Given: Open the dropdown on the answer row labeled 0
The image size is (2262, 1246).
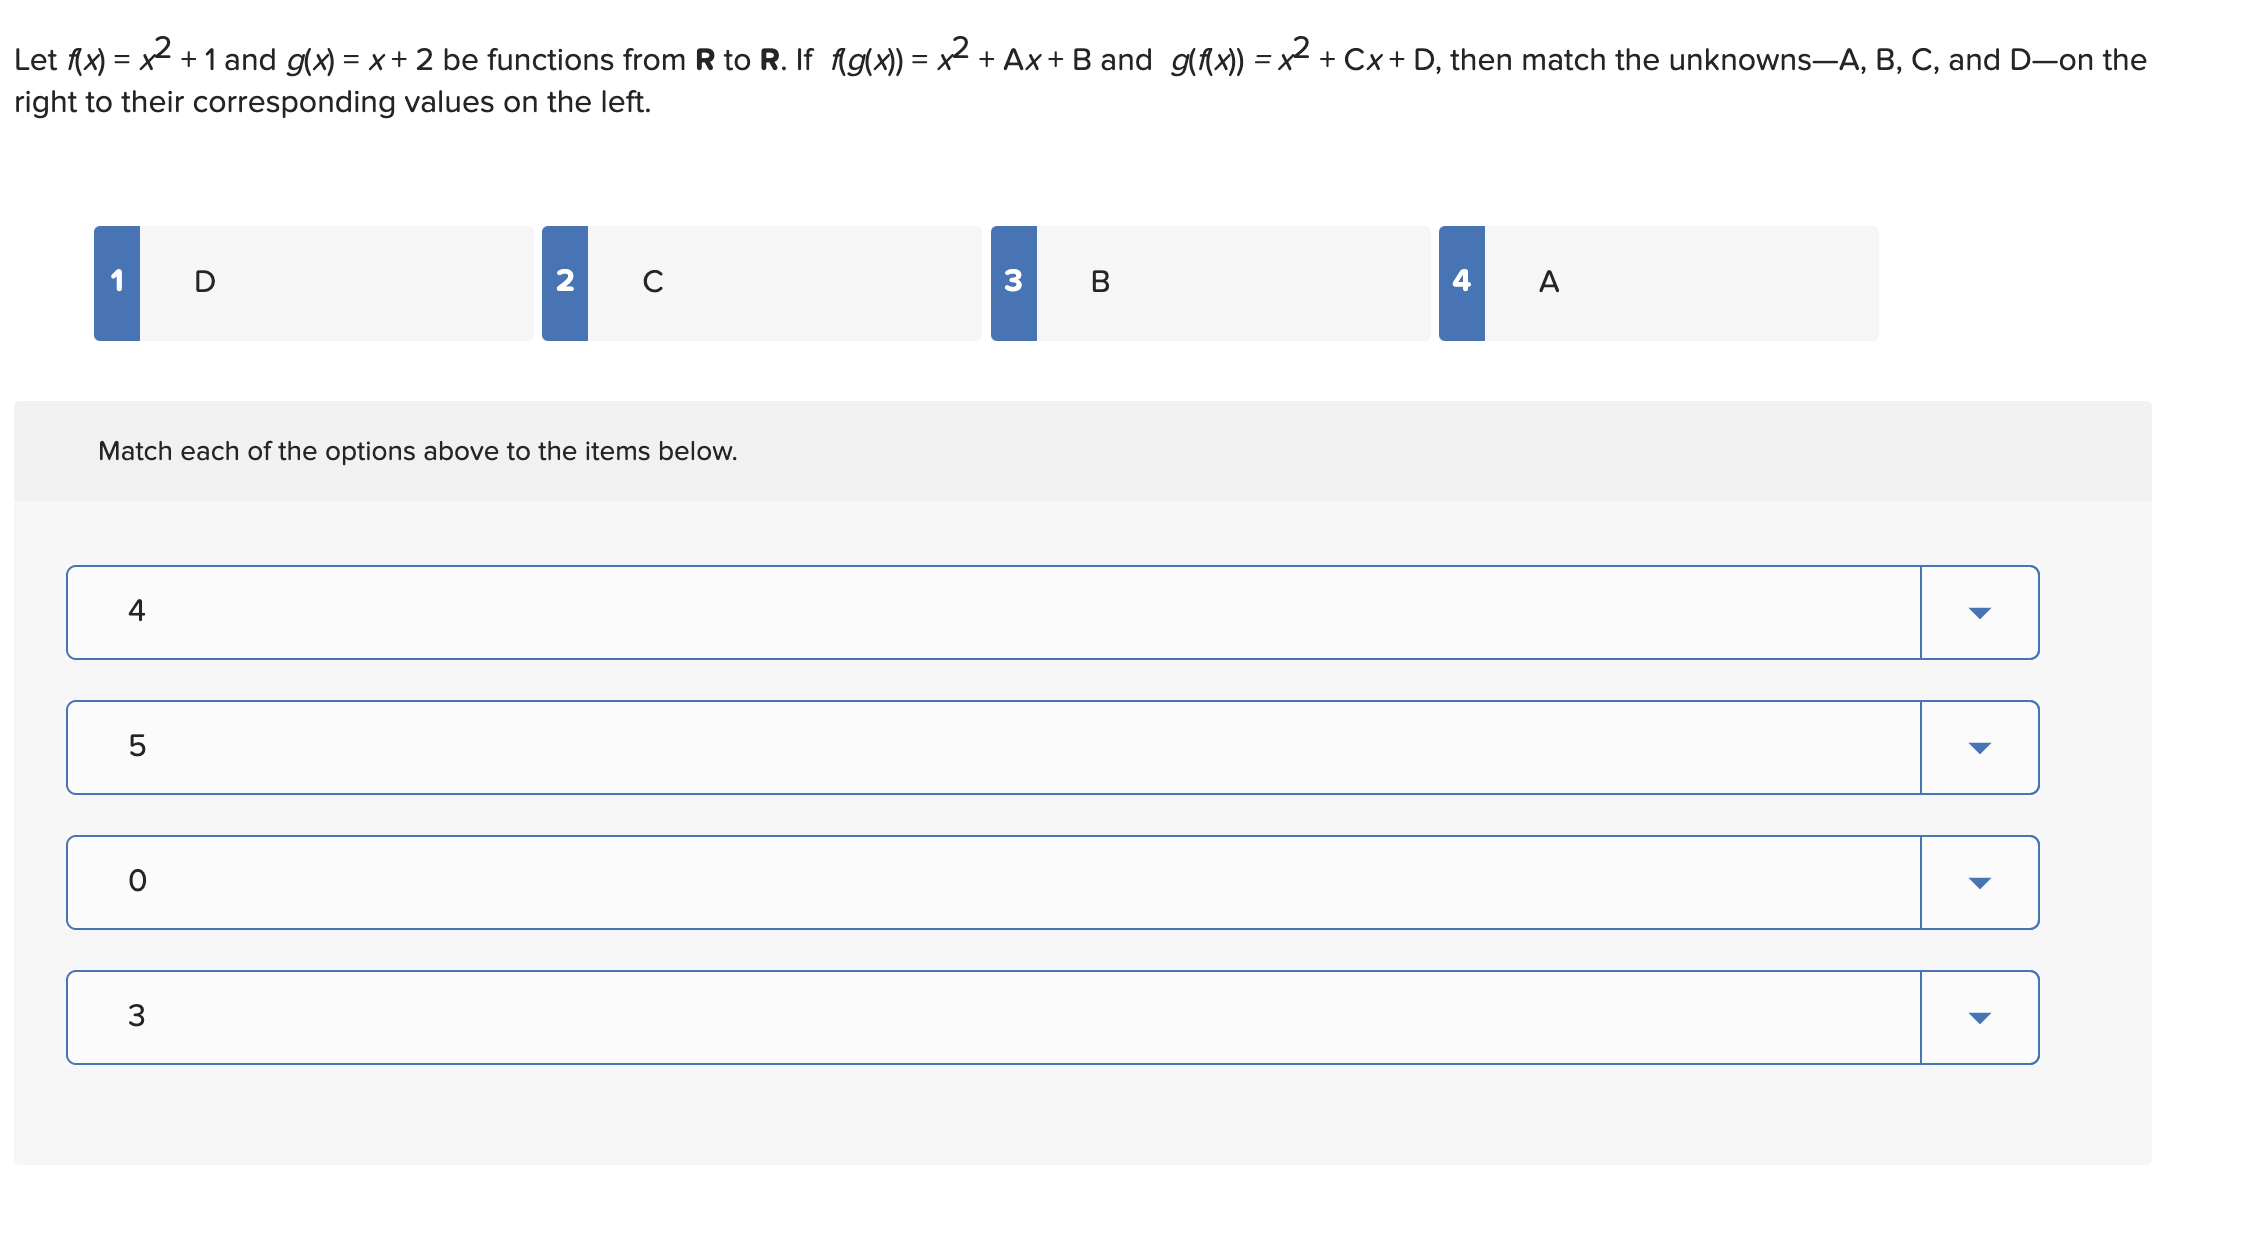Looking at the screenshot, I should point(1979,882).
